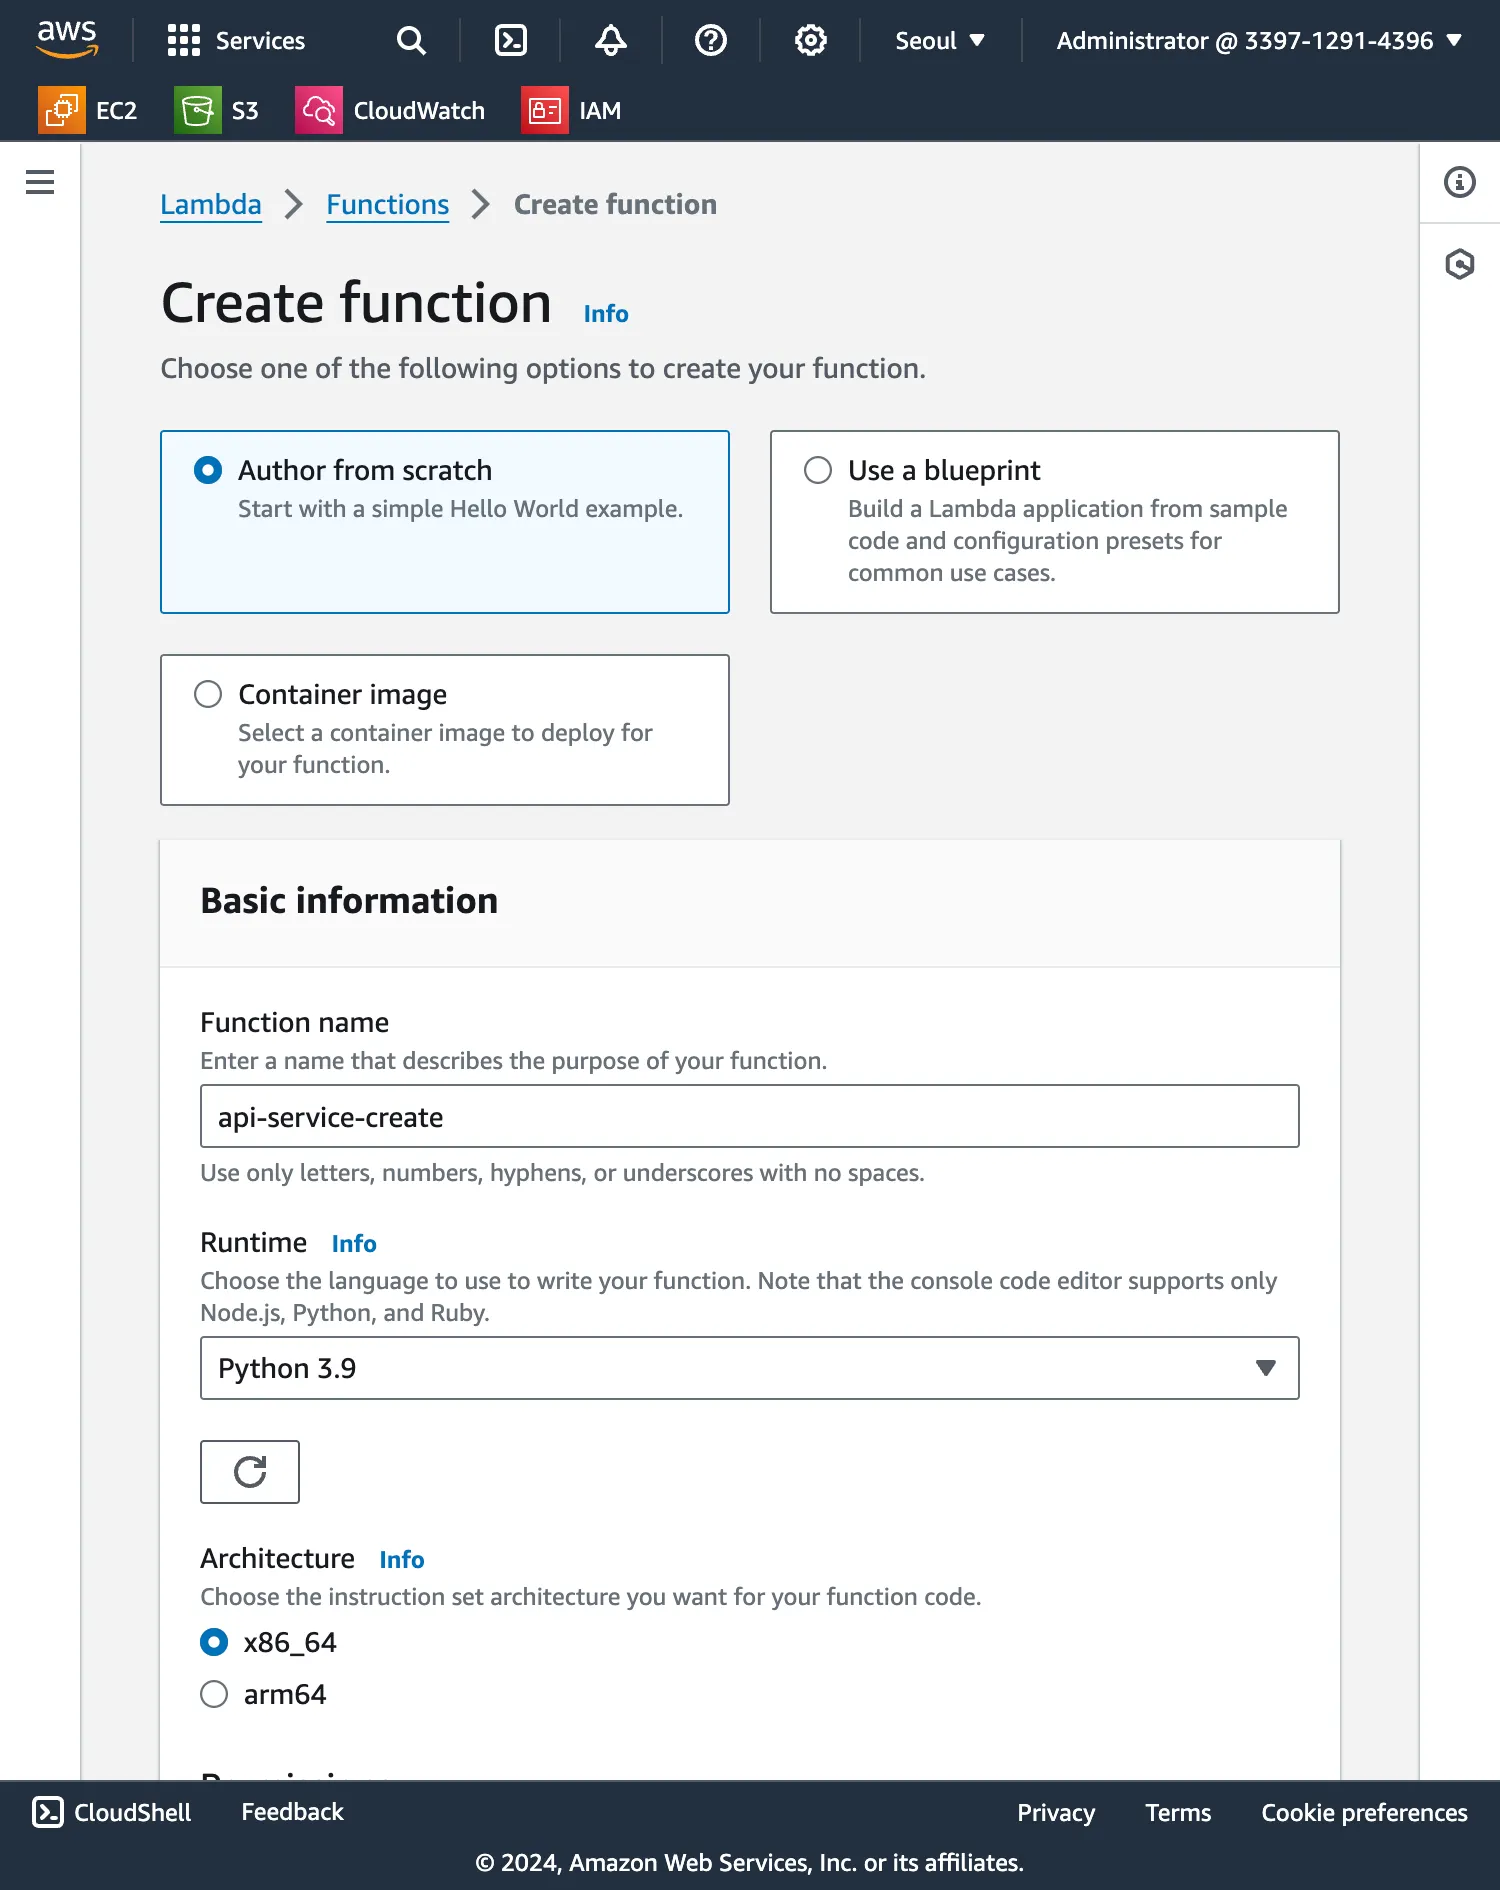The height and width of the screenshot is (1890, 1500).
Task: Open the CloudWatch shortcut icon
Action: [319, 110]
